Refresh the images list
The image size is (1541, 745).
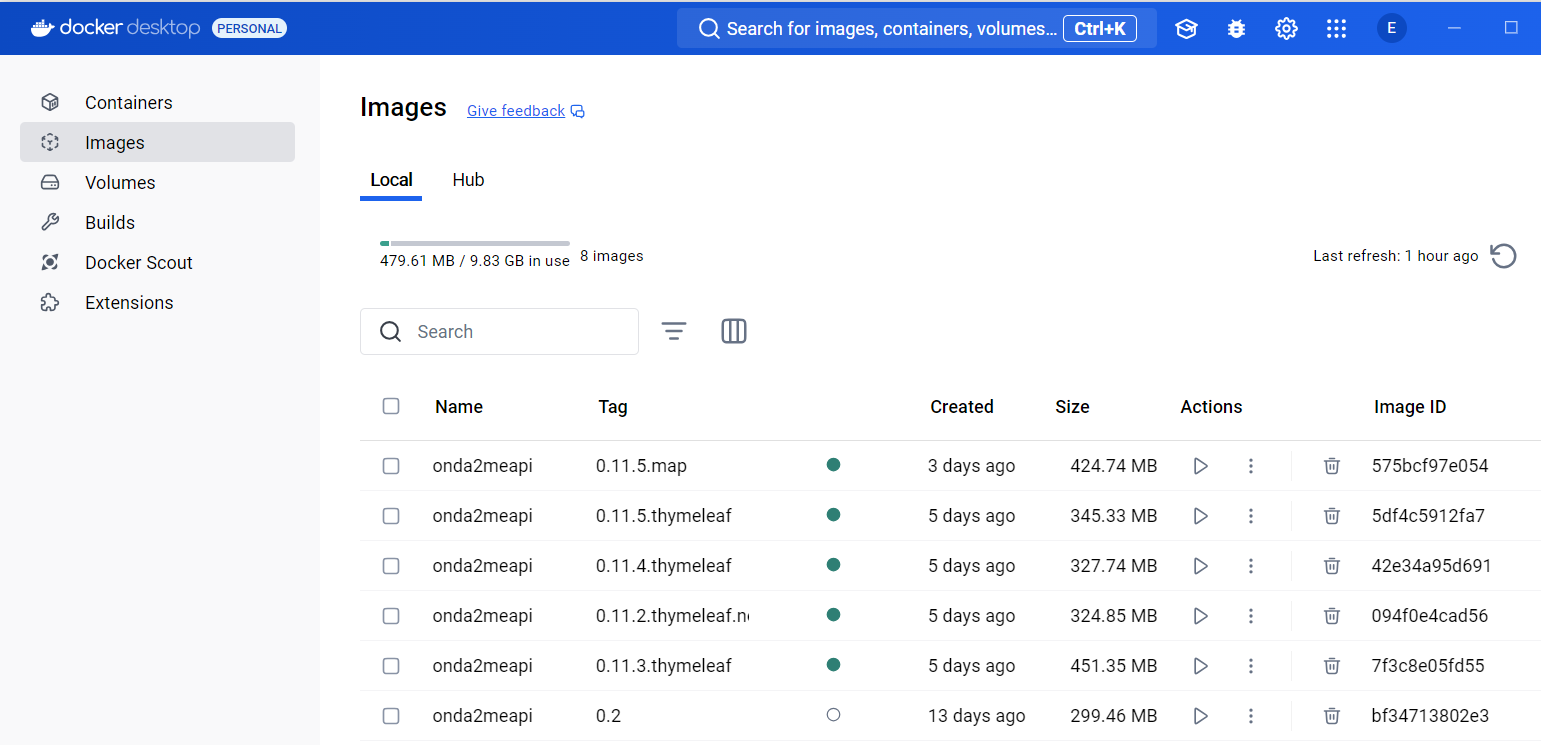pos(1503,256)
